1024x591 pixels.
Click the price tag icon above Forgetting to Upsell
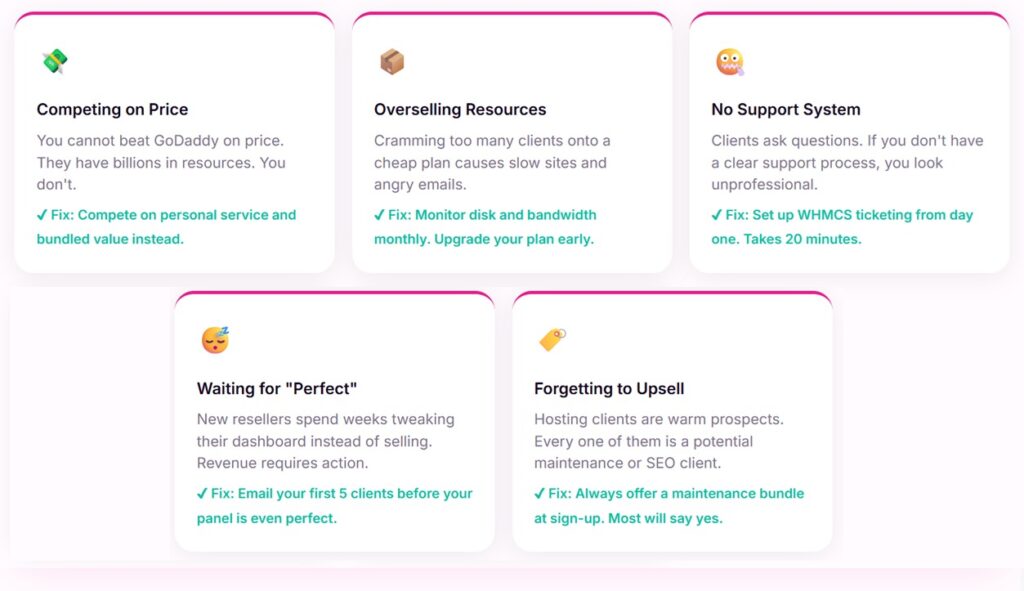coord(552,341)
